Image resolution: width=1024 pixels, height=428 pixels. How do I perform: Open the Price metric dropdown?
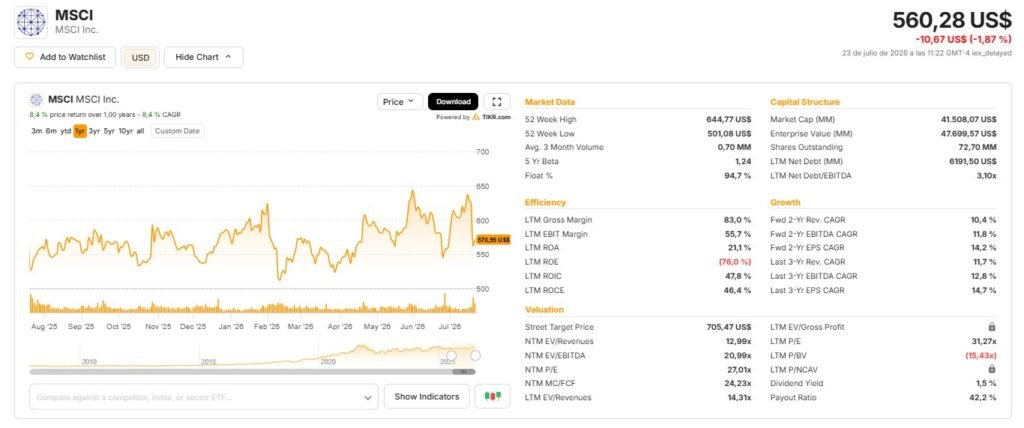click(400, 101)
